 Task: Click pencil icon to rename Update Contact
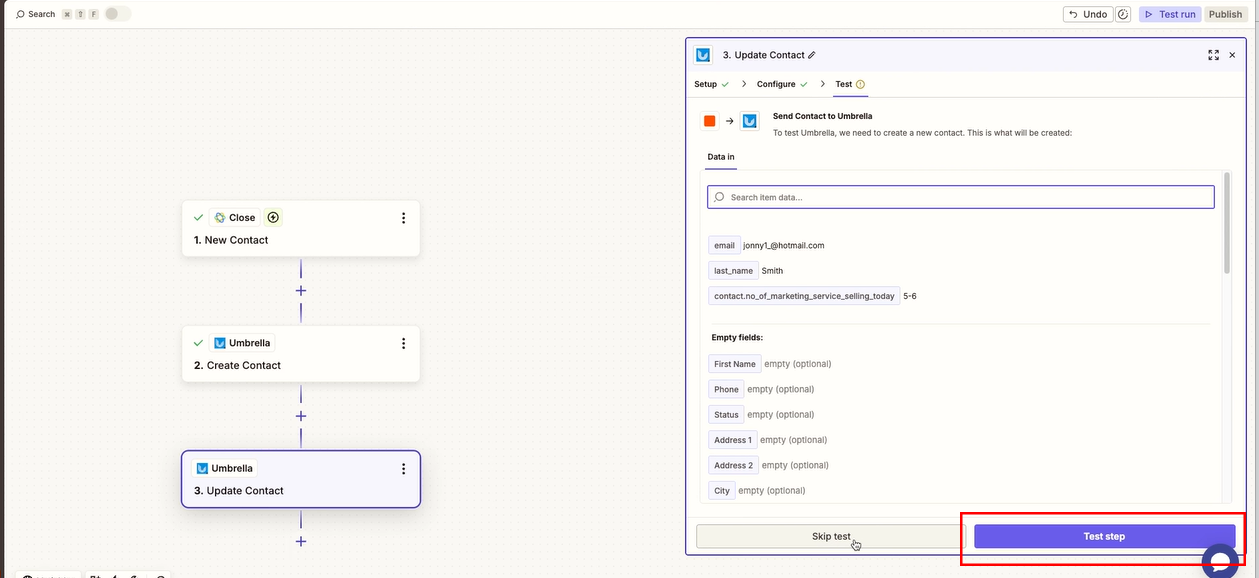812,55
